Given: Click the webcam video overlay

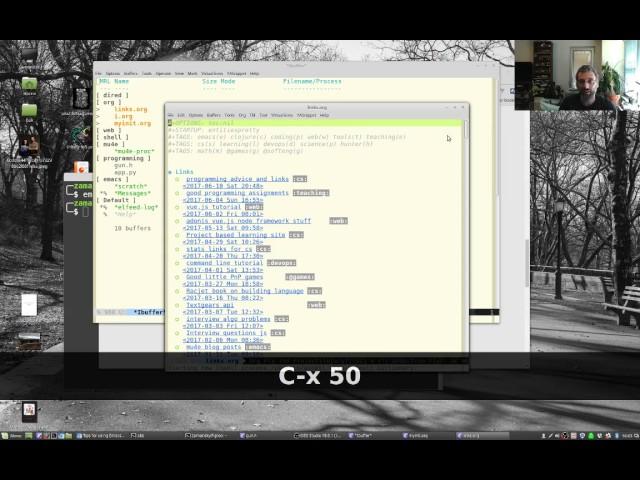Looking at the screenshot, I should point(577,75).
